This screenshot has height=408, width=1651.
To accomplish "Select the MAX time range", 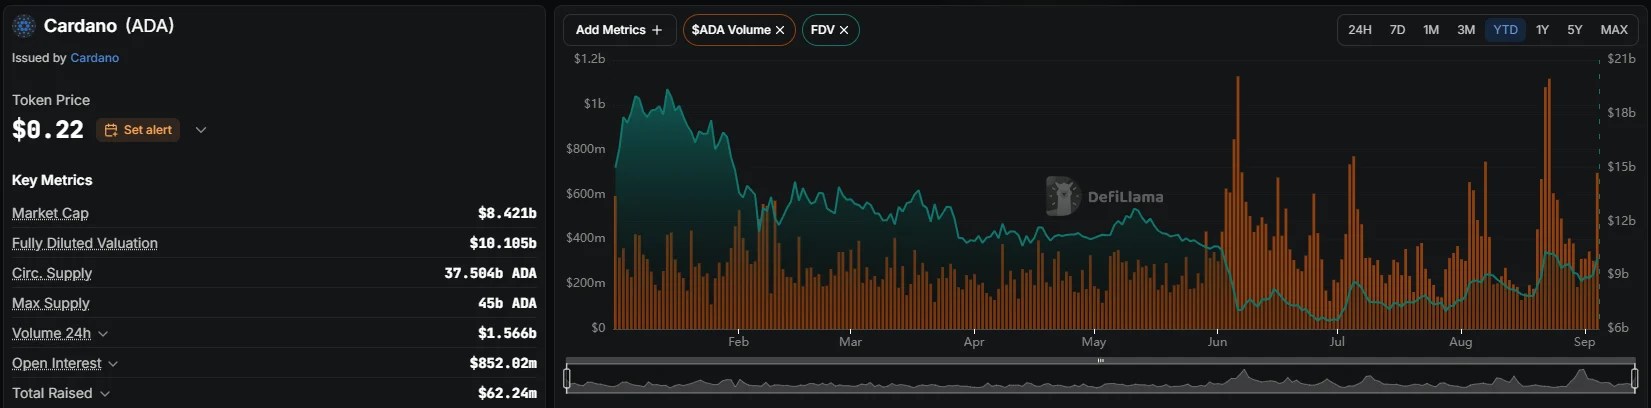I will pos(1614,30).
